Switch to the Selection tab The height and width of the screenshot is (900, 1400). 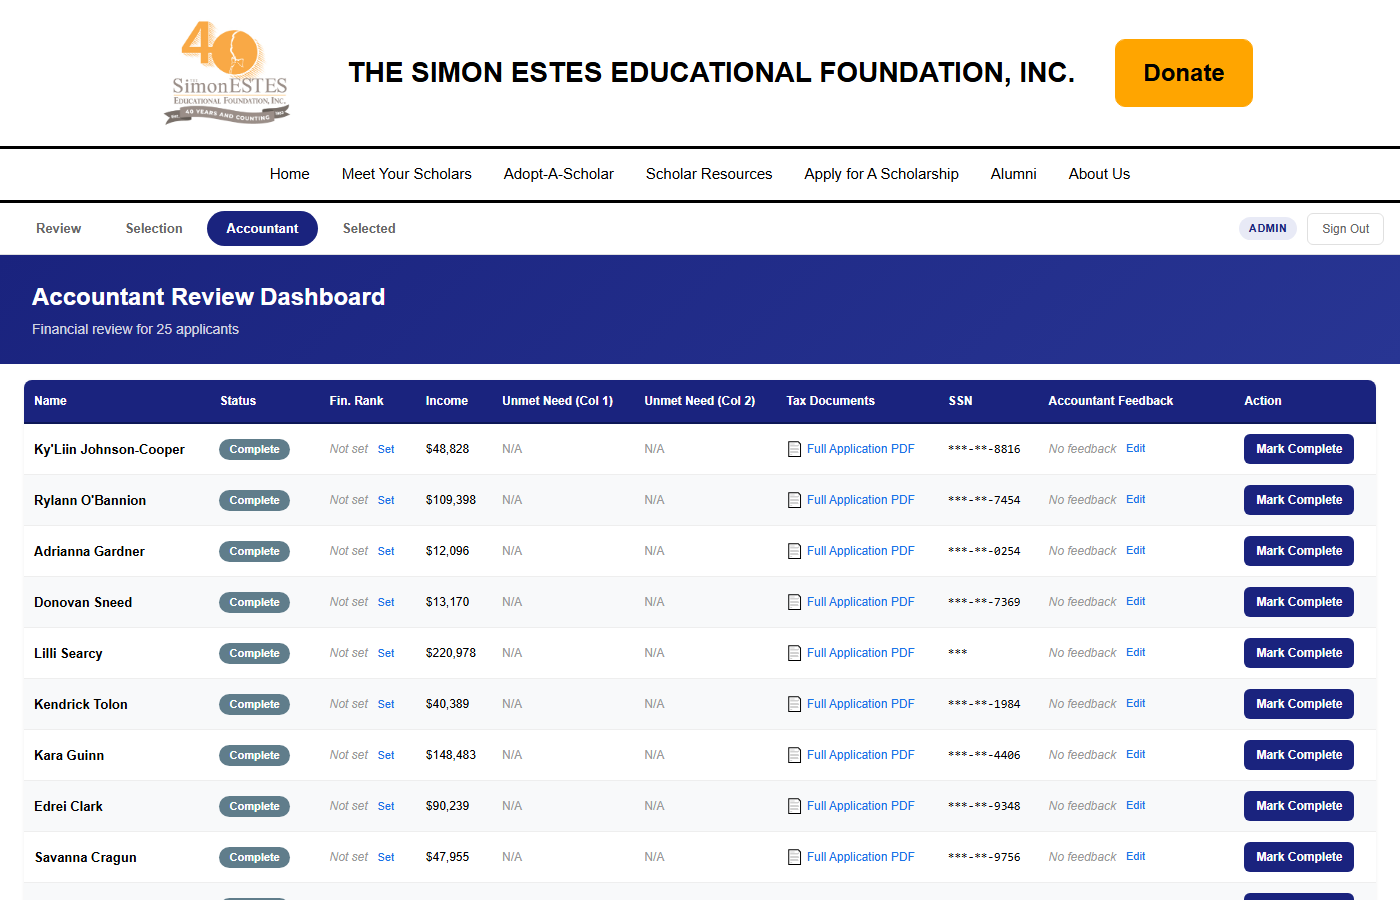154,228
